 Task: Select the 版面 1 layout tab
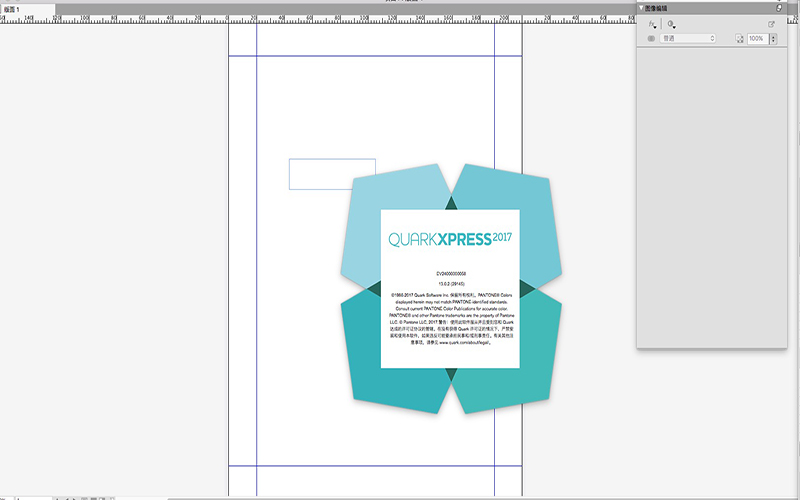pos(28,10)
